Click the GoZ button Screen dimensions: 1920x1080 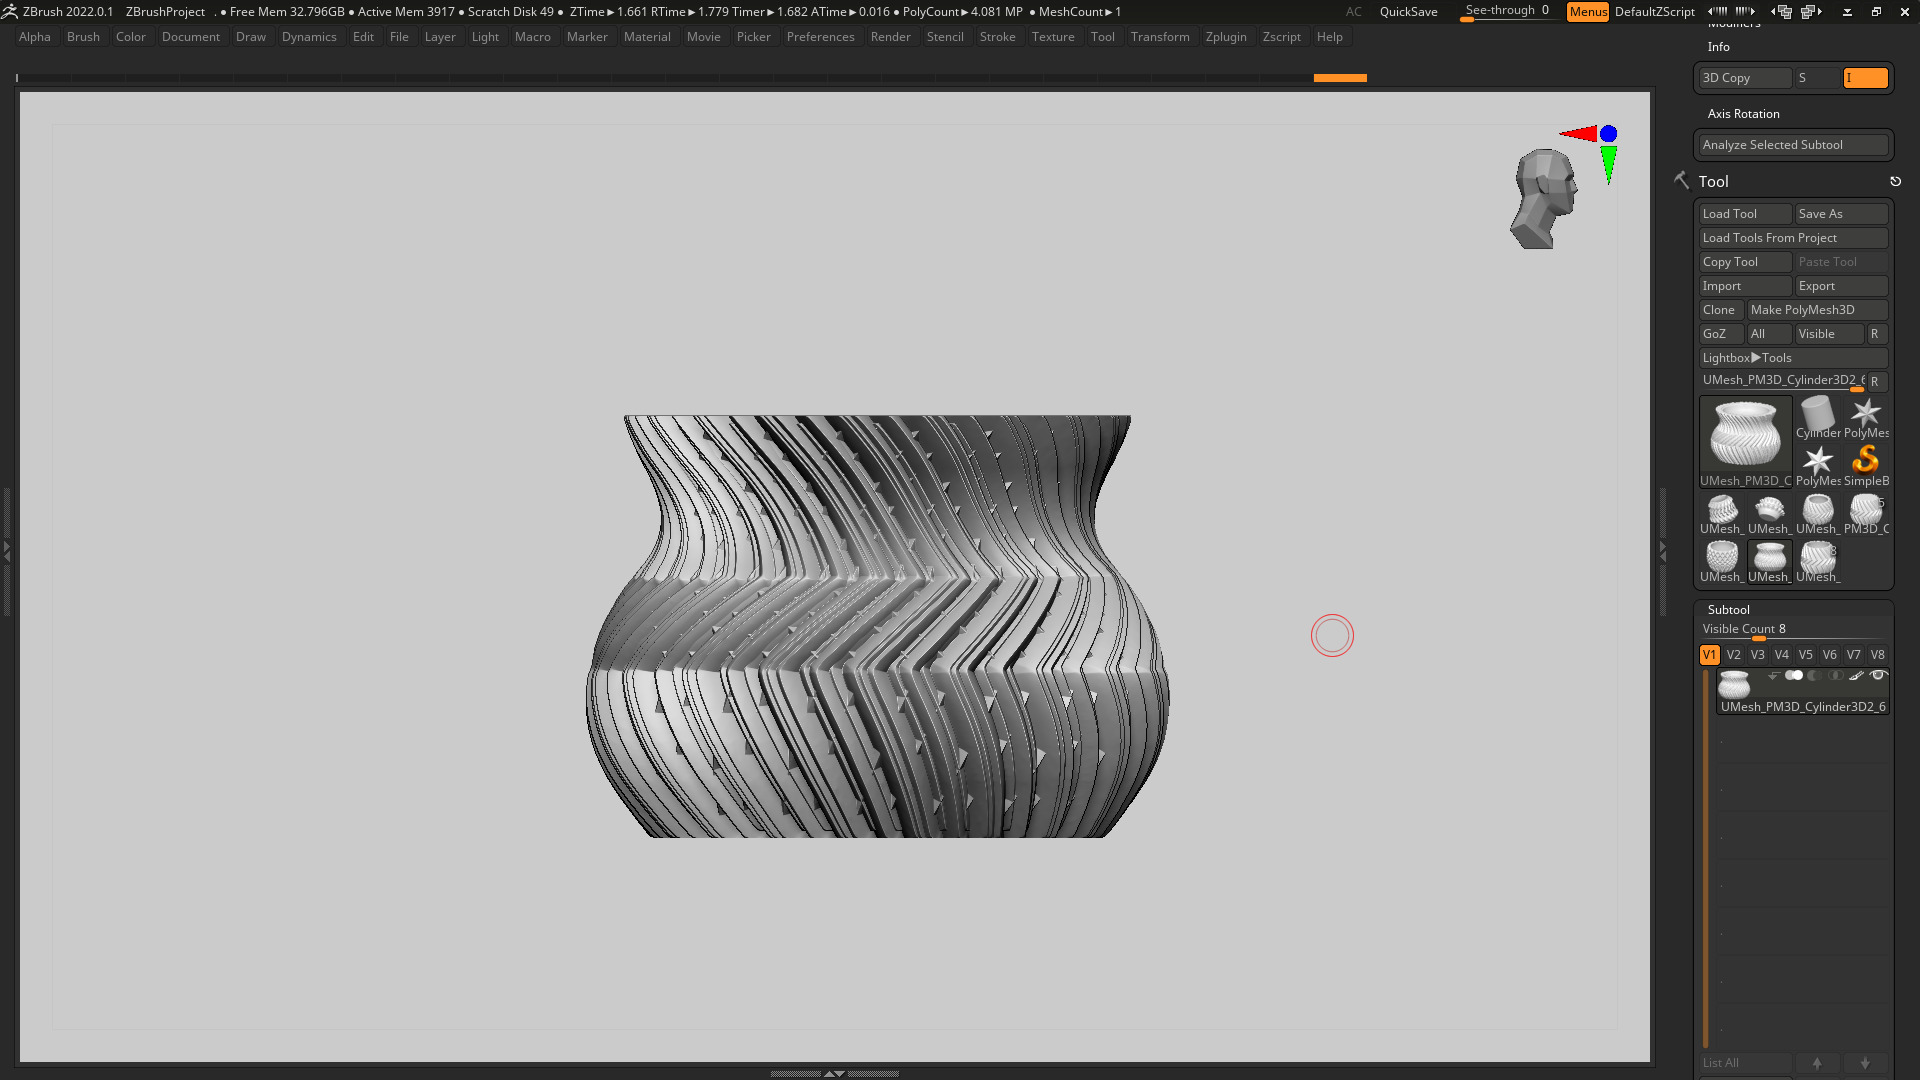1721,334
